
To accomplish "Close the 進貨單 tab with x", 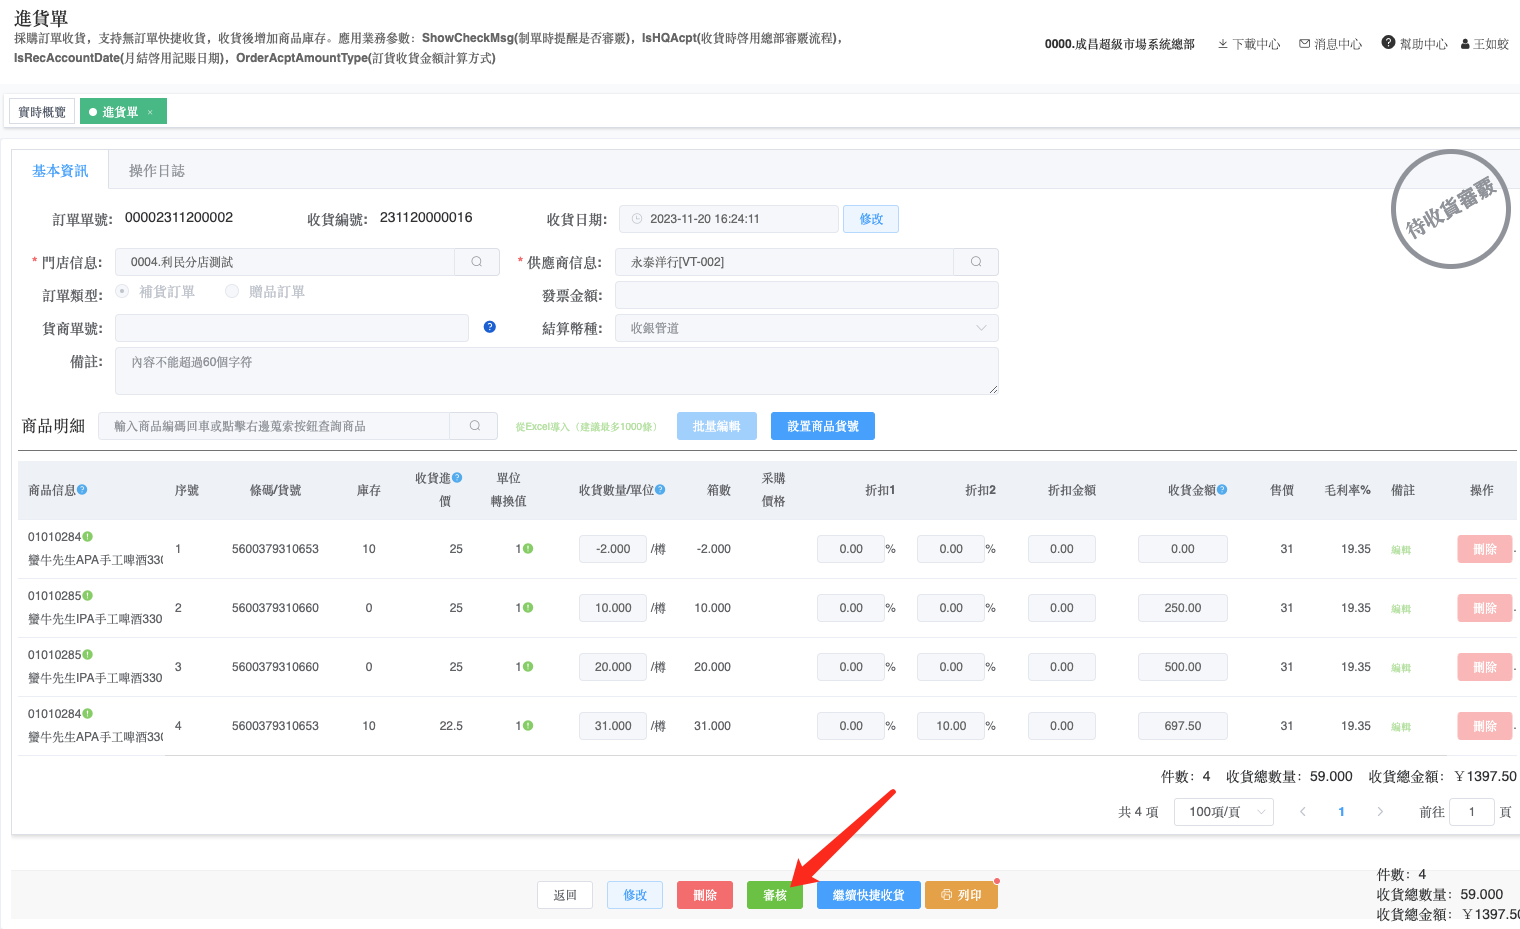I will (151, 112).
